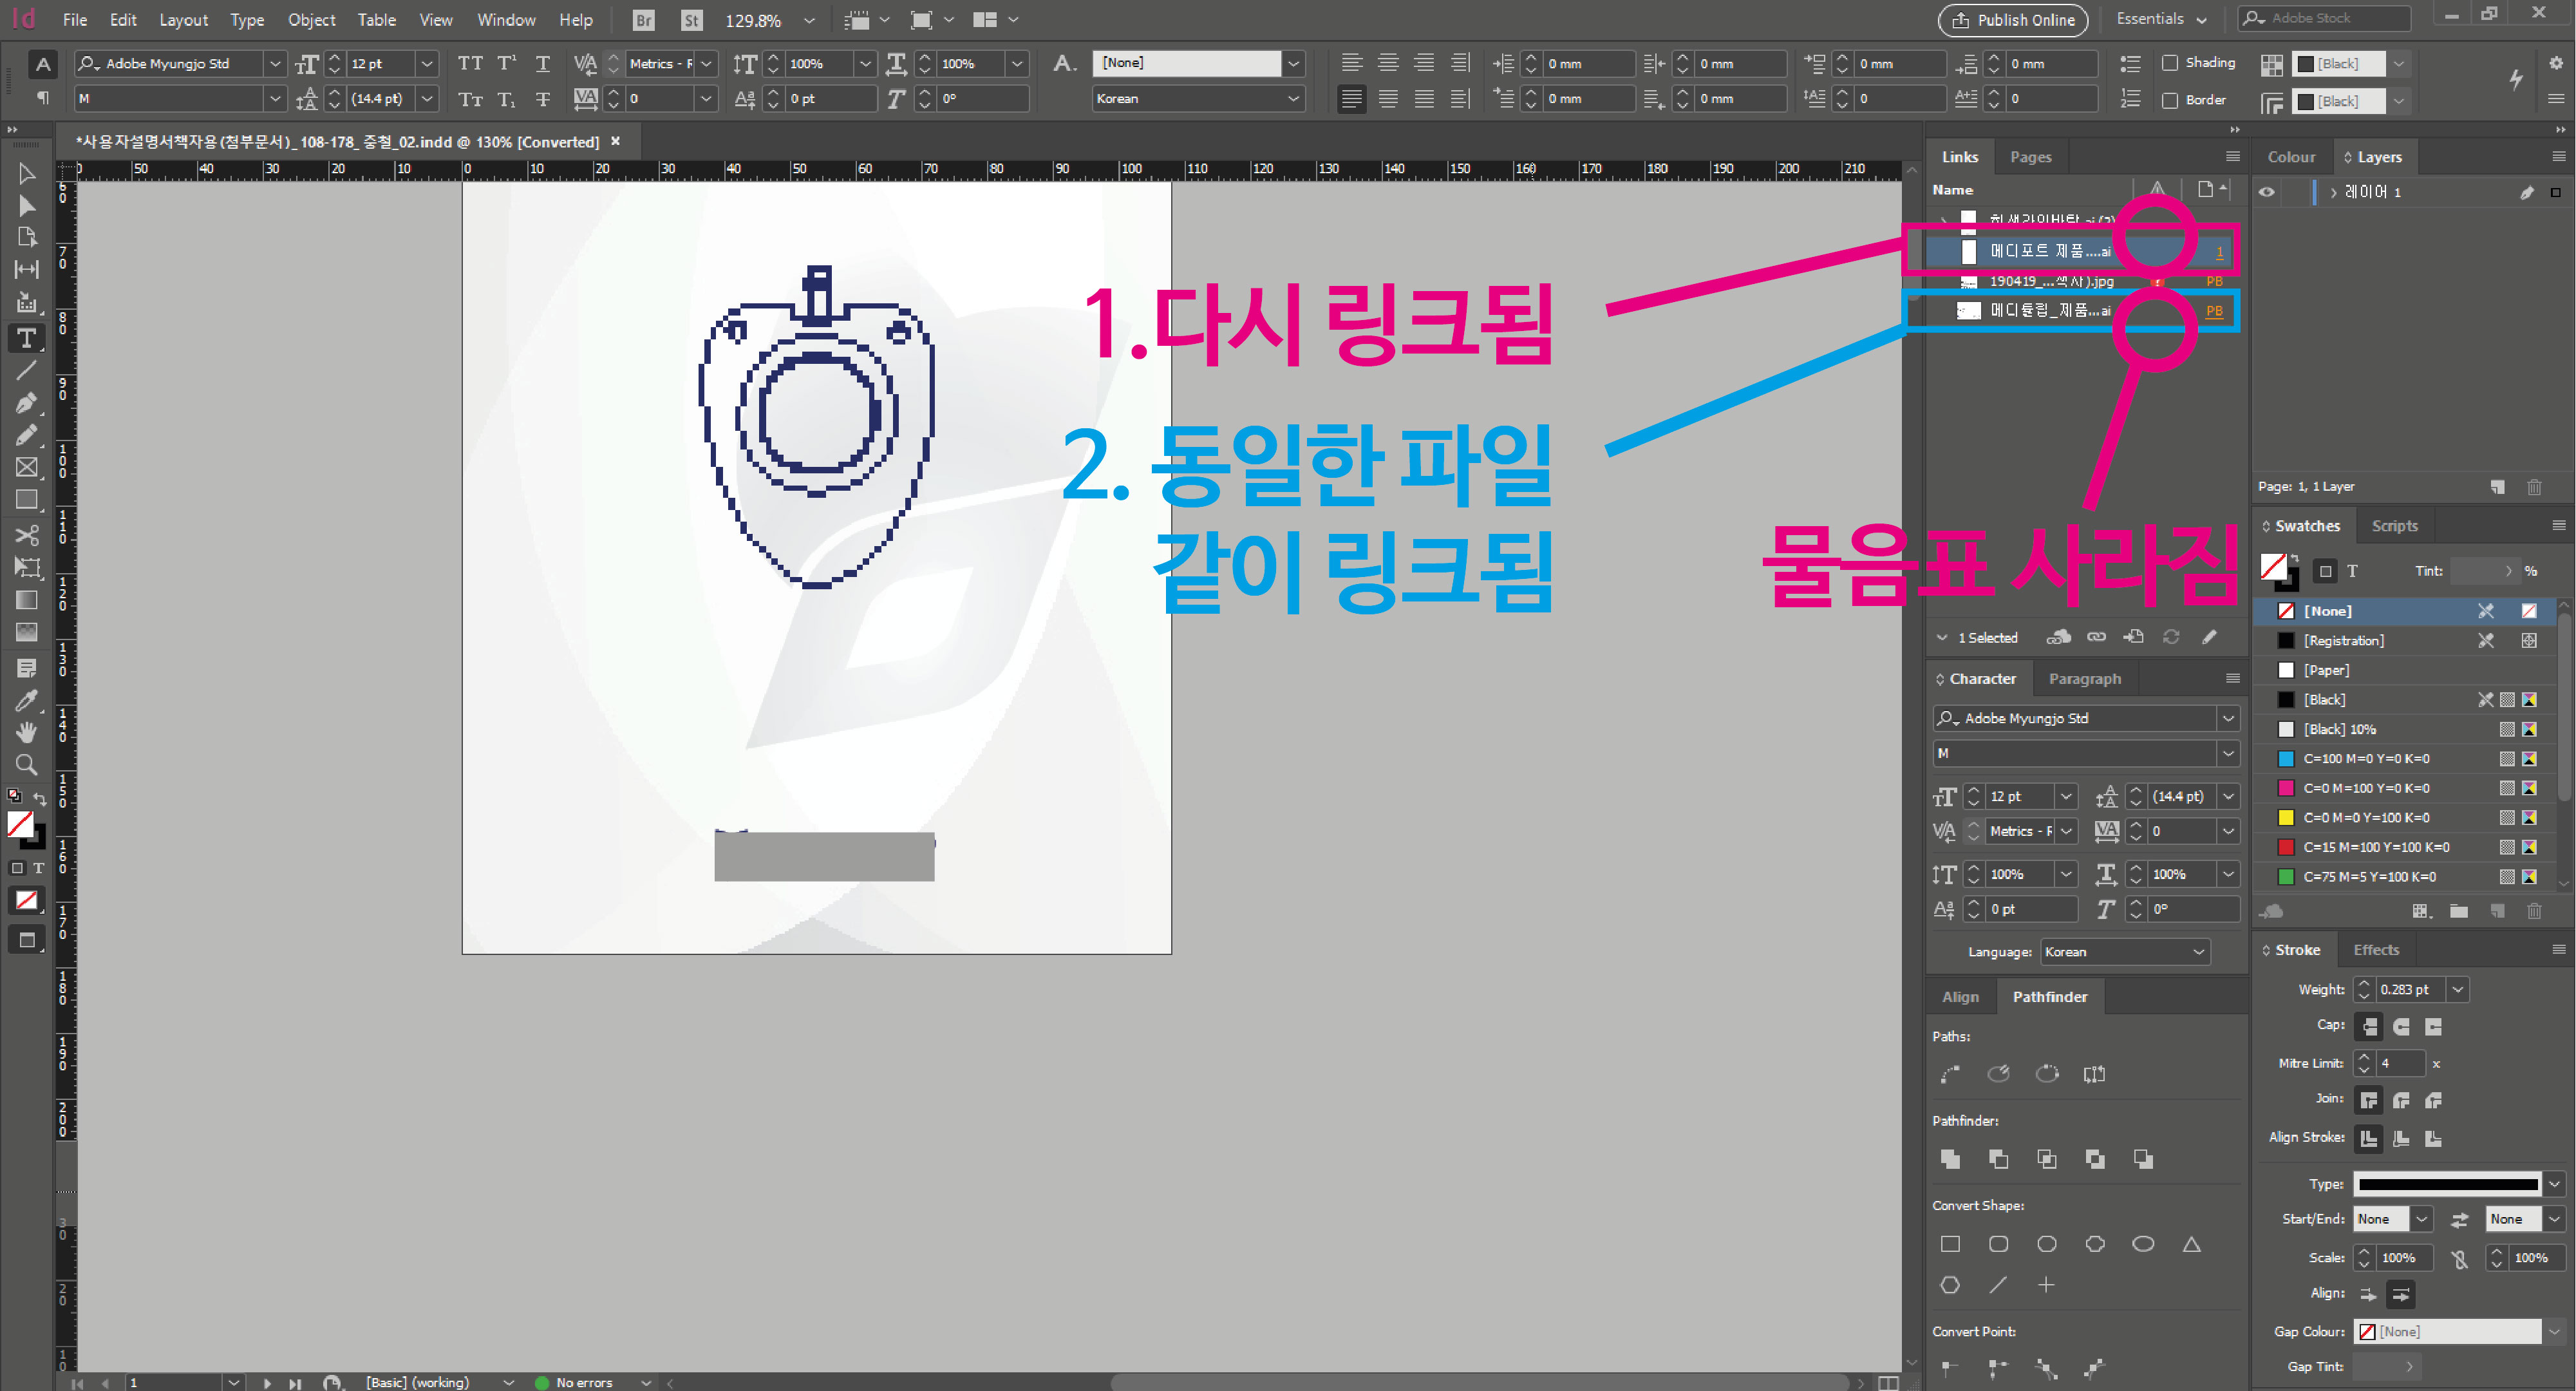Switch to the Pages tab

(2030, 157)
